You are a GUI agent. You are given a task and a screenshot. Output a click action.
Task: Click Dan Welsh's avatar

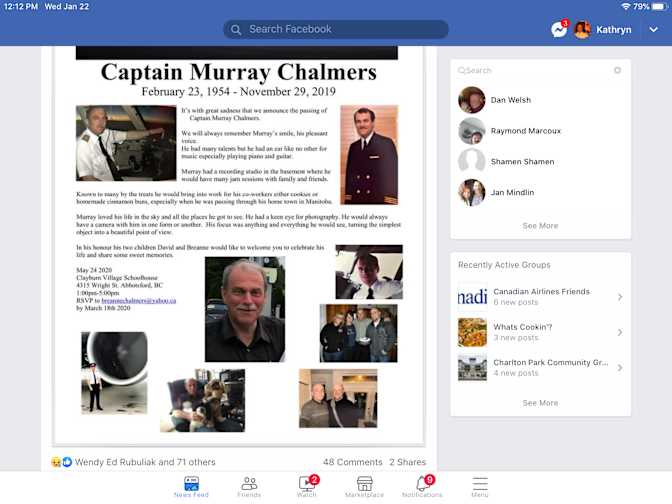[471, 100]
